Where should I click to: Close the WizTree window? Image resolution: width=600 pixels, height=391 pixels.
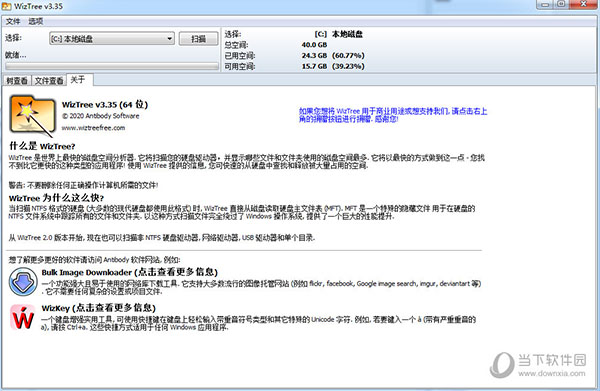pyautogui.click(x=584, y=4)
